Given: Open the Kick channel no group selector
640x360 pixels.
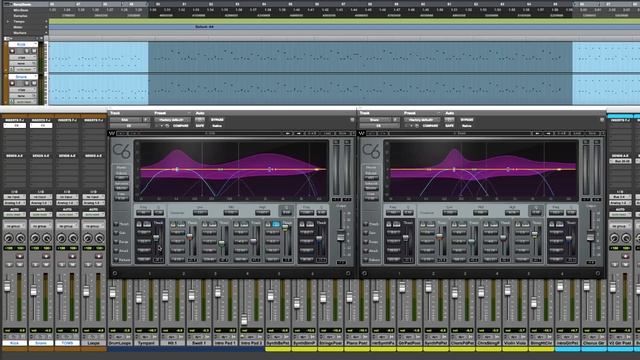Looking at the screenshot, I should coord(14,226).
